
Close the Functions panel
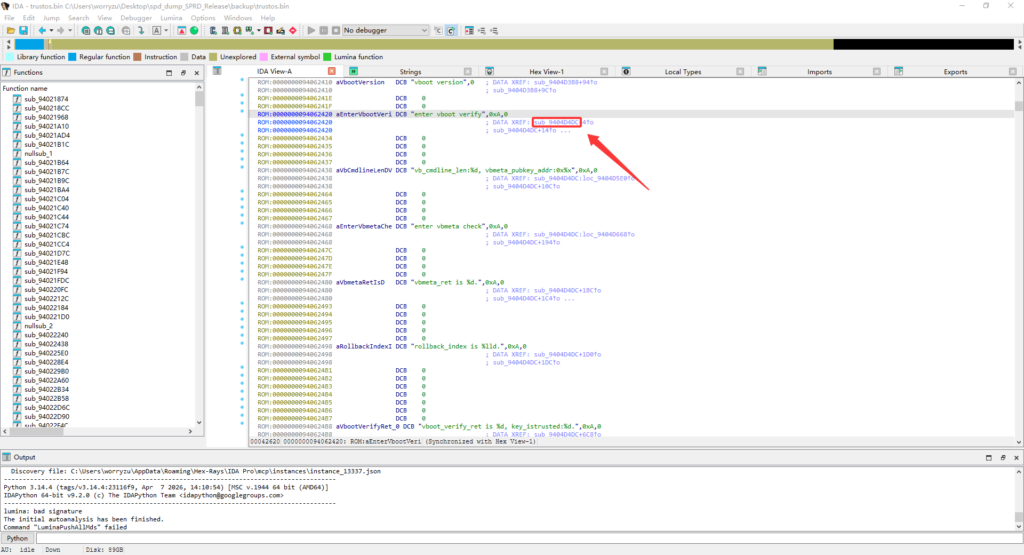197,72
